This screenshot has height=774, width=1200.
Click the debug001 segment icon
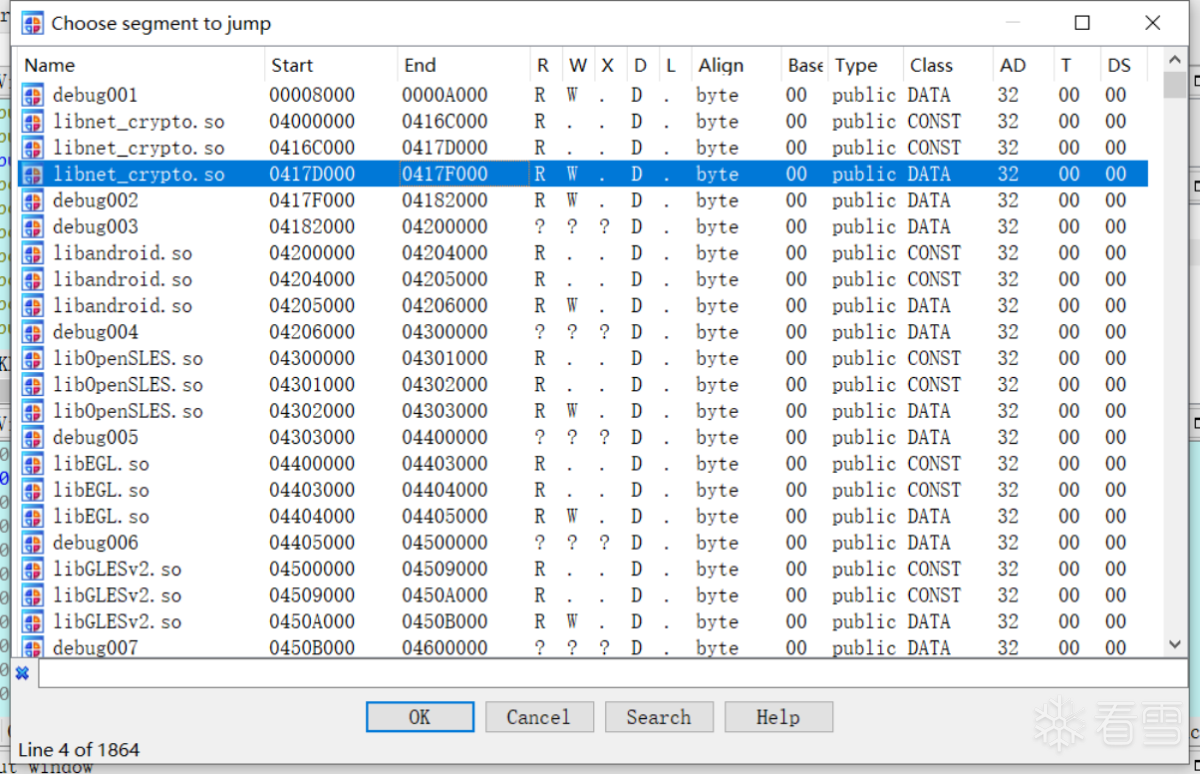[33, 95]
